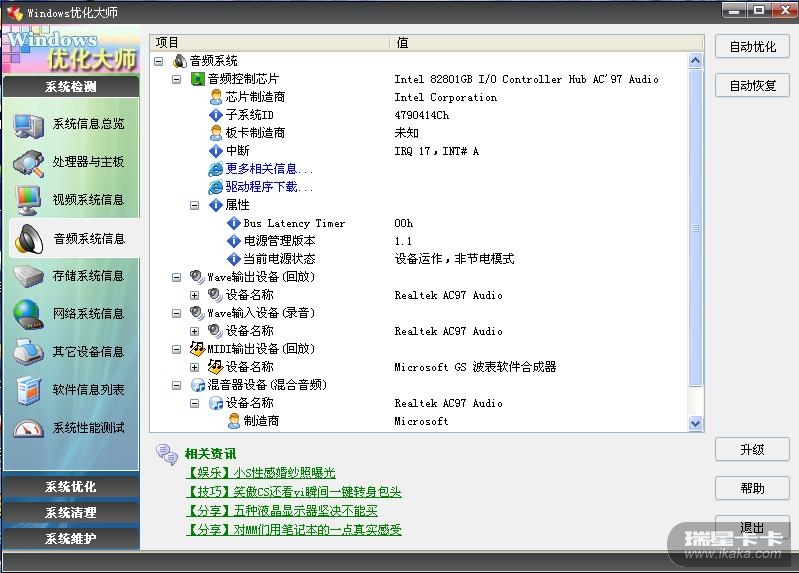This screenshot has width=799, height=573.
Task: Click the 中断 info icon
Action: point(216,151)
